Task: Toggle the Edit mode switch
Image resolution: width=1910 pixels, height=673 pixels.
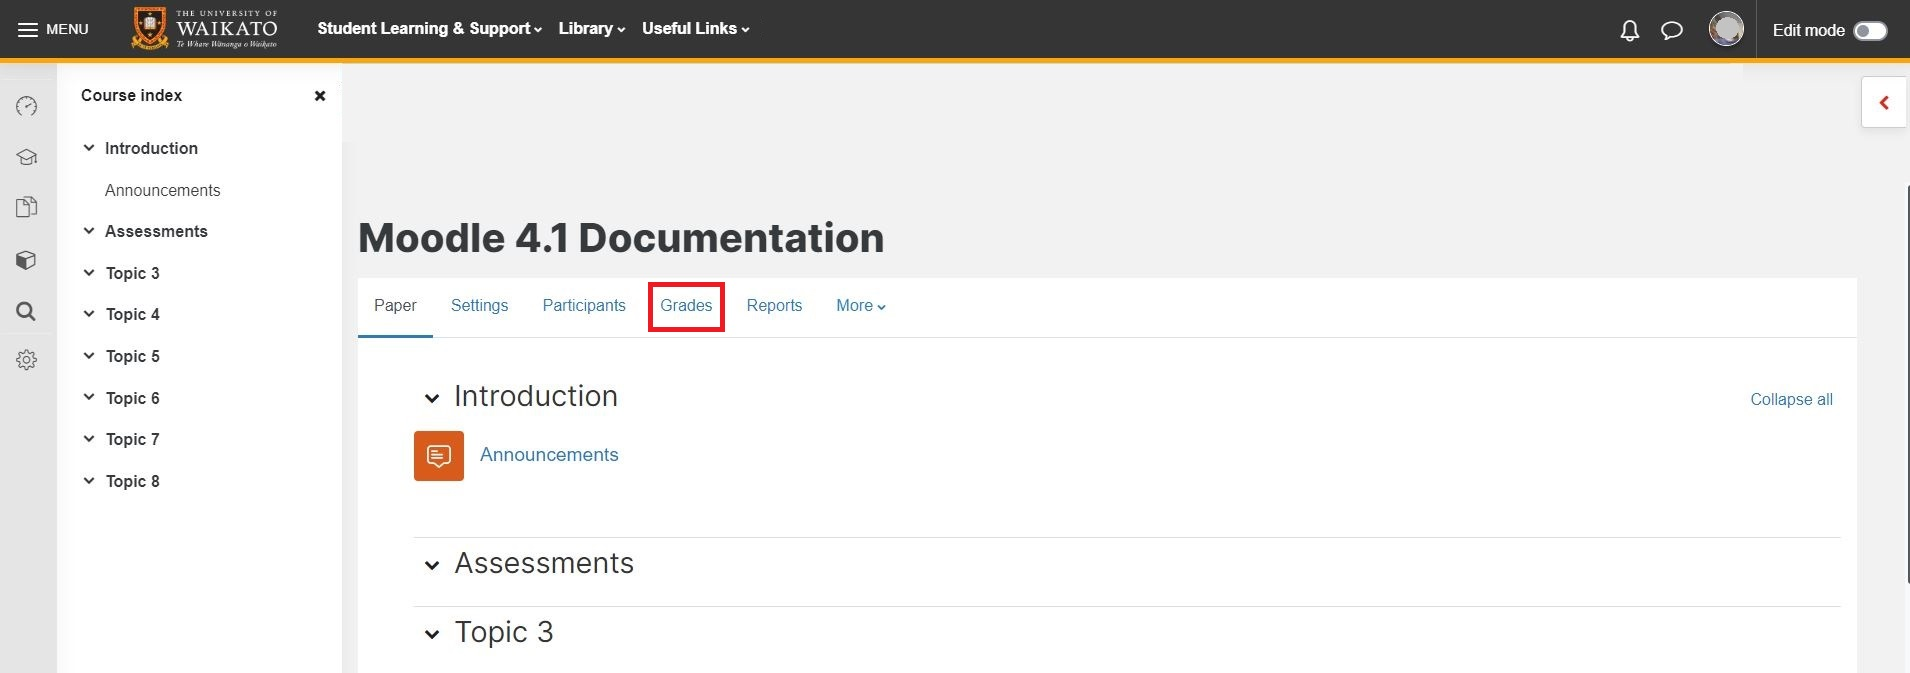Action: (x=1870, y=30)
